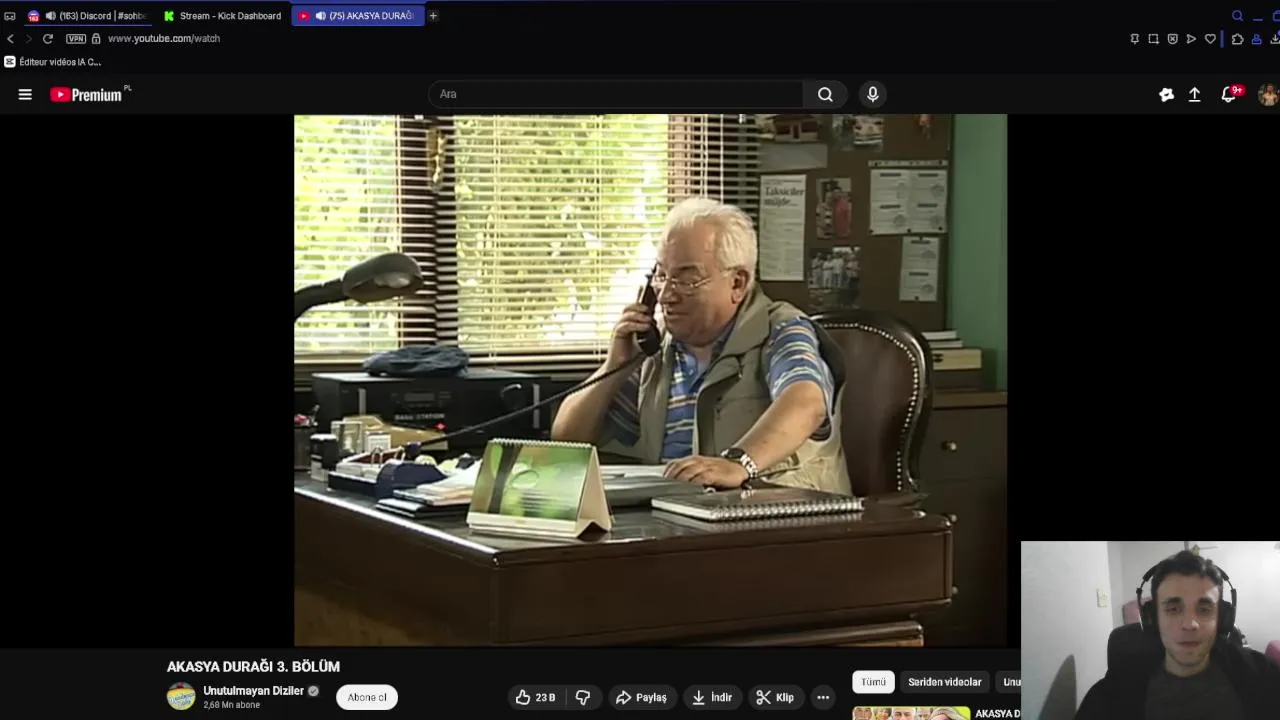Open a new browser tab
1280x720 pixels.
click(433, 16)
